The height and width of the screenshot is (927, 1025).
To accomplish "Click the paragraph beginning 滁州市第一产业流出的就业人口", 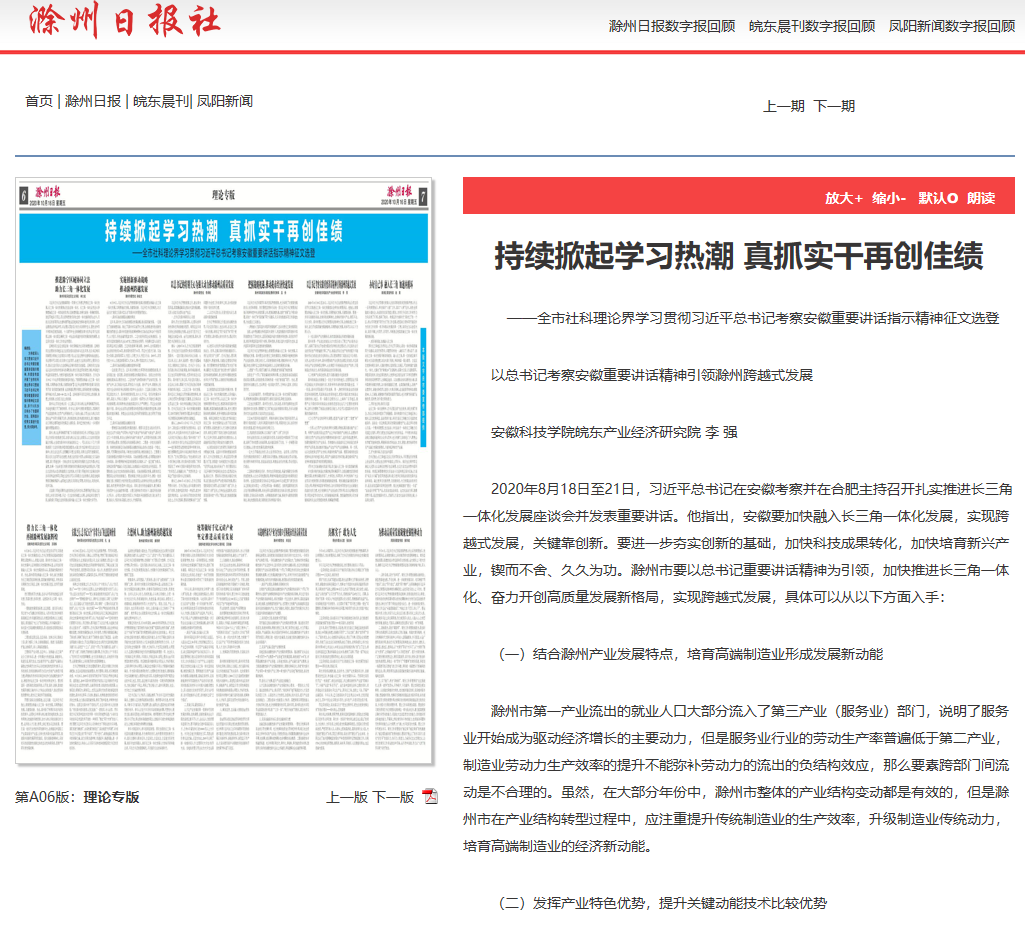I will [738, 779].
